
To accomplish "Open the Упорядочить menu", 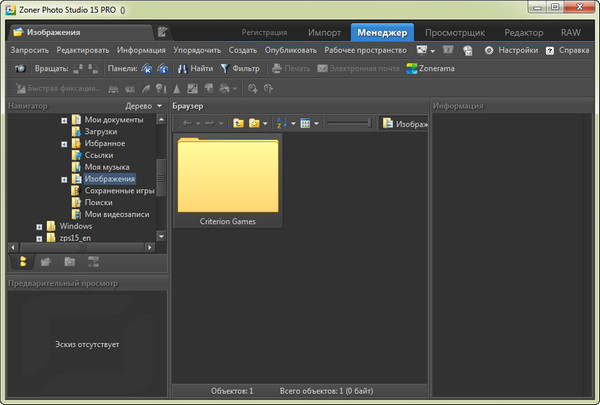I will [x=197, y=50].
